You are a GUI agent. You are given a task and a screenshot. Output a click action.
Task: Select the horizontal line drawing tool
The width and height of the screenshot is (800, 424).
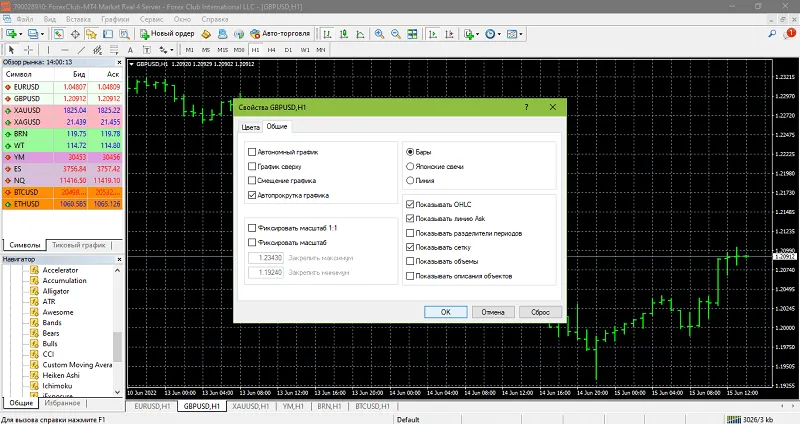pyautogui.click(x=65, y=49)
